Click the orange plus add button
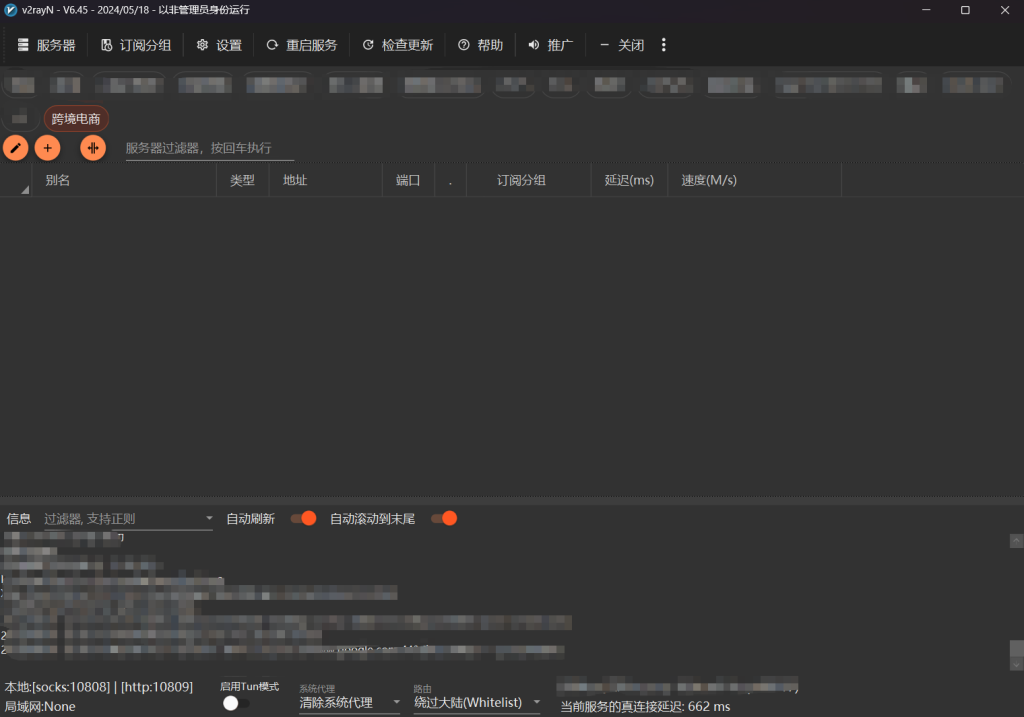1024x717 pixels. (x=47, y=148)
